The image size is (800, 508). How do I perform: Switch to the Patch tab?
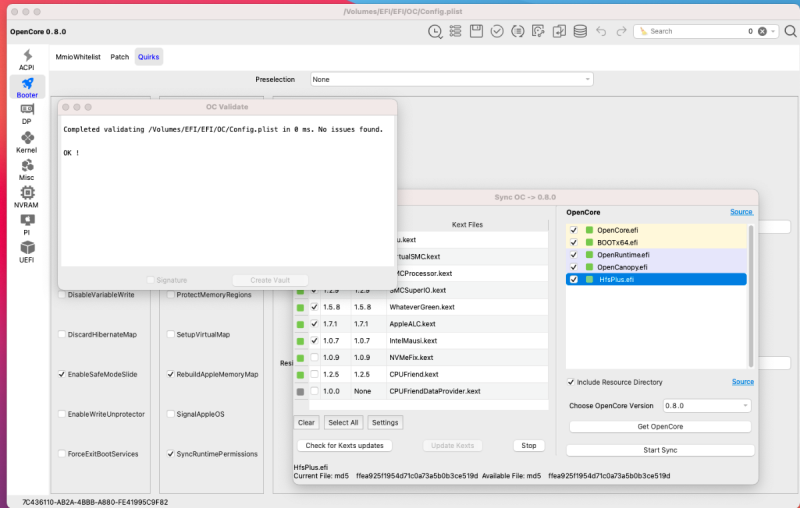click(x=119, y=57)
